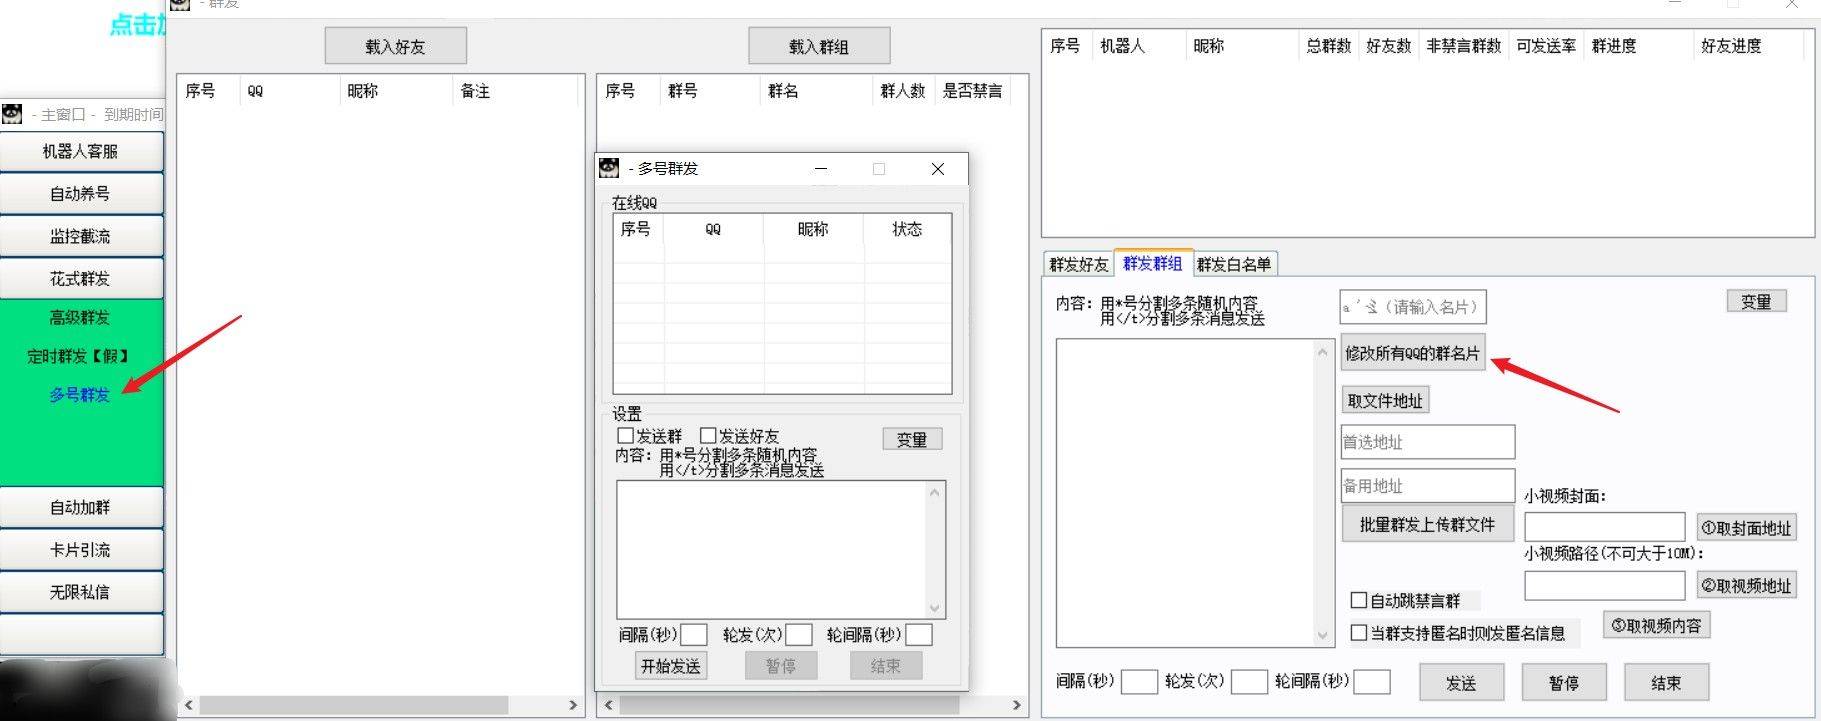This screenshot has height=721, width=1821.
Task: Click down arrow of 多号群发 content scrollbar
Action: [935, 608]
